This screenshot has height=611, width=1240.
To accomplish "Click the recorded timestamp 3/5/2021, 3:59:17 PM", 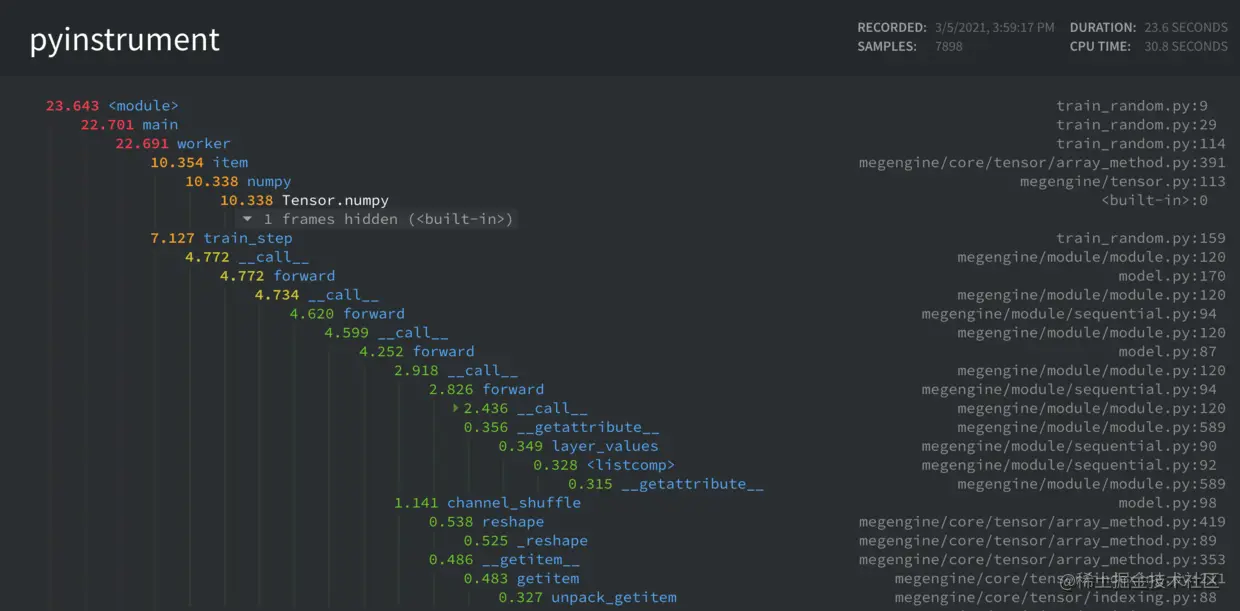I will click(995, 28).
